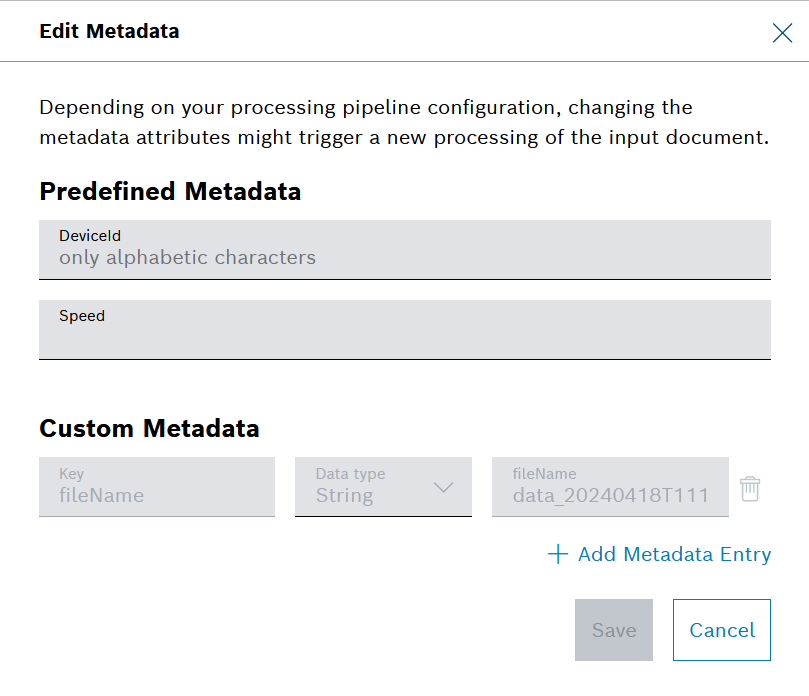Click the plus icon before Add Metadata Entry
Viewport: 809px width, 696px height.
click(558, 554)
